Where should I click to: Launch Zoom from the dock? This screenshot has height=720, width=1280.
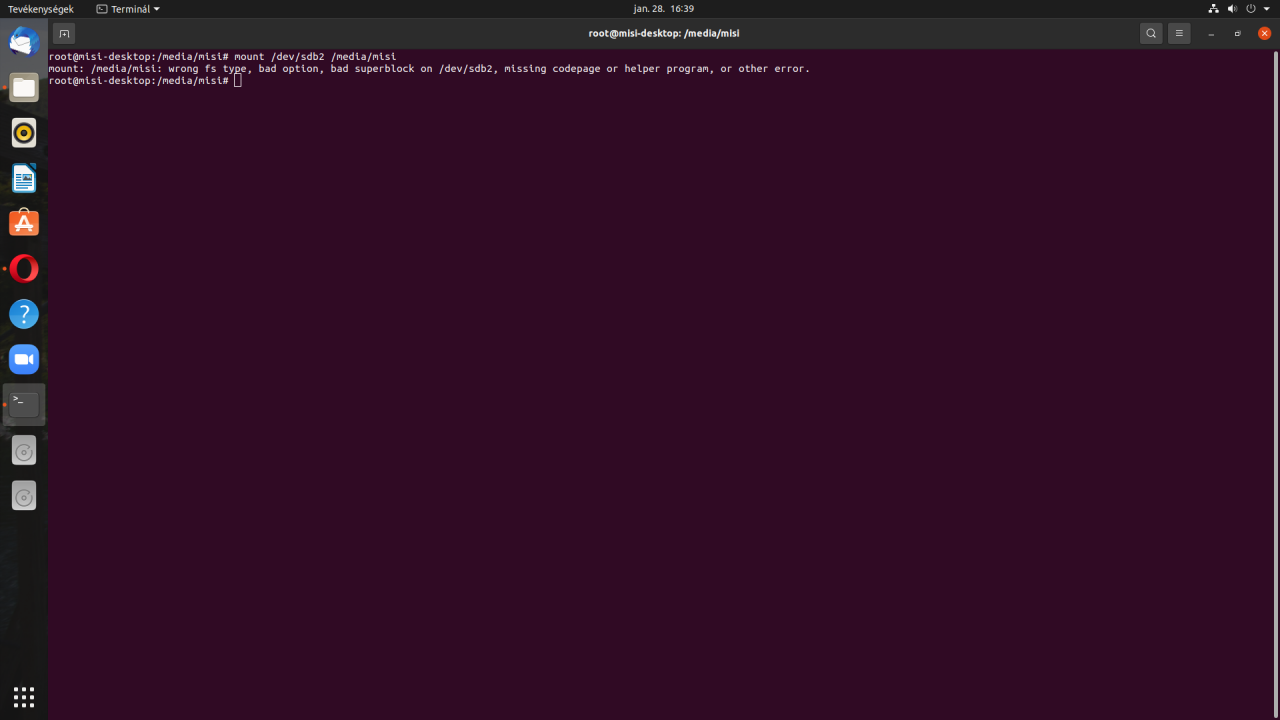(x=24, y=359)
